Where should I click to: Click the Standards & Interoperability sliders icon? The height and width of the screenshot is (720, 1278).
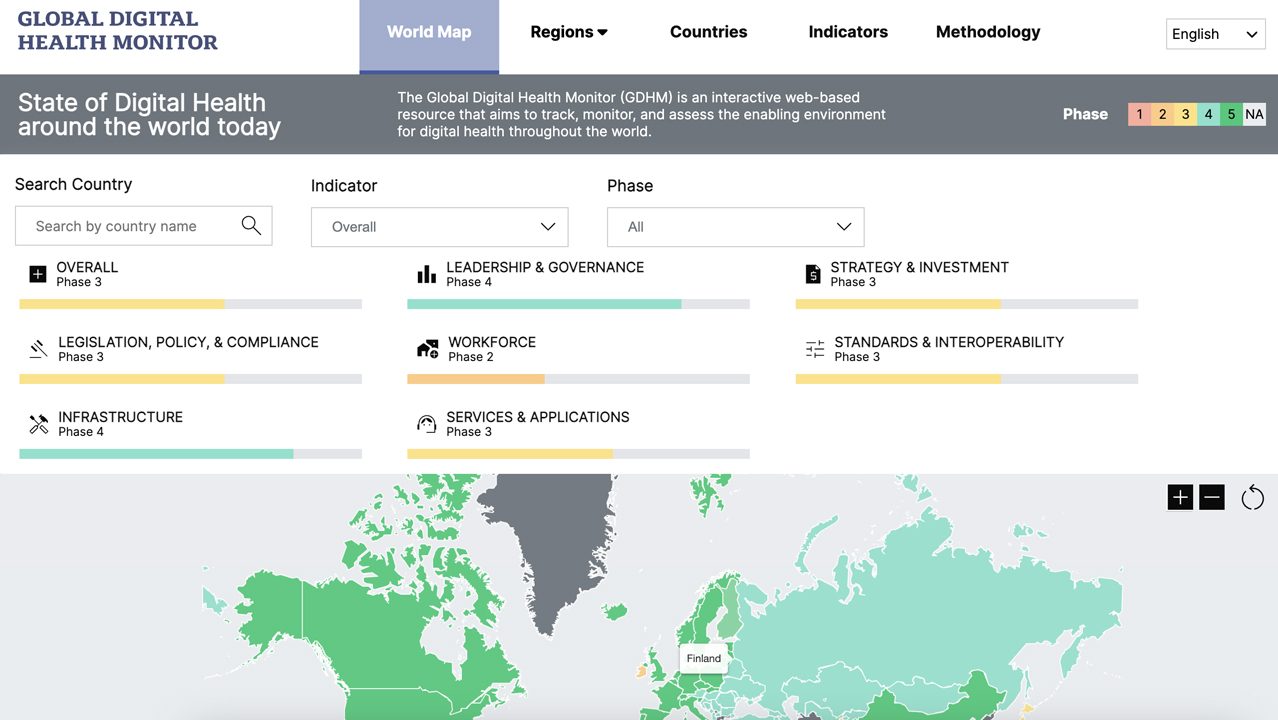815,349
